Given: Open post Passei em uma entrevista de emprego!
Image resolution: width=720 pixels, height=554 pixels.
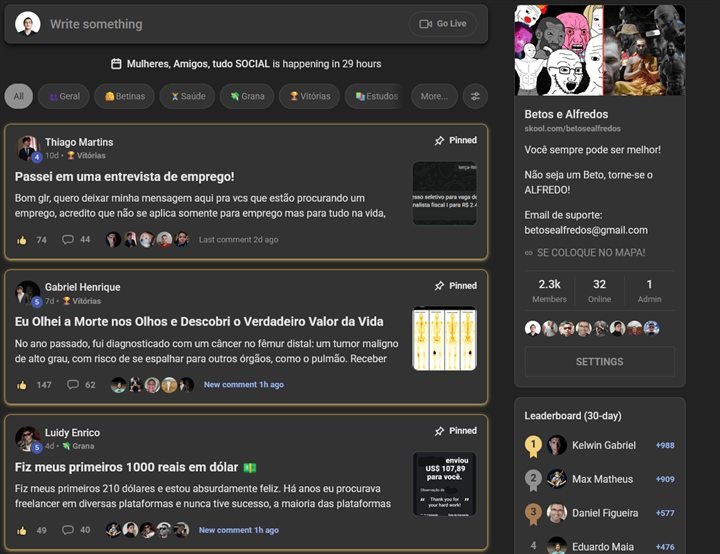Looking at the screenshot, I should [124, 176].
